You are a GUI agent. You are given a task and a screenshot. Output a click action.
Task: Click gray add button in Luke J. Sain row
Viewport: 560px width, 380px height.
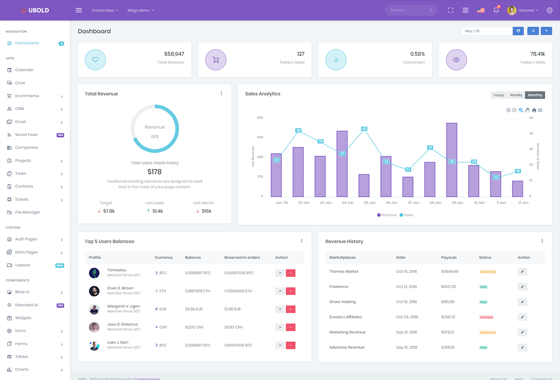280,345
